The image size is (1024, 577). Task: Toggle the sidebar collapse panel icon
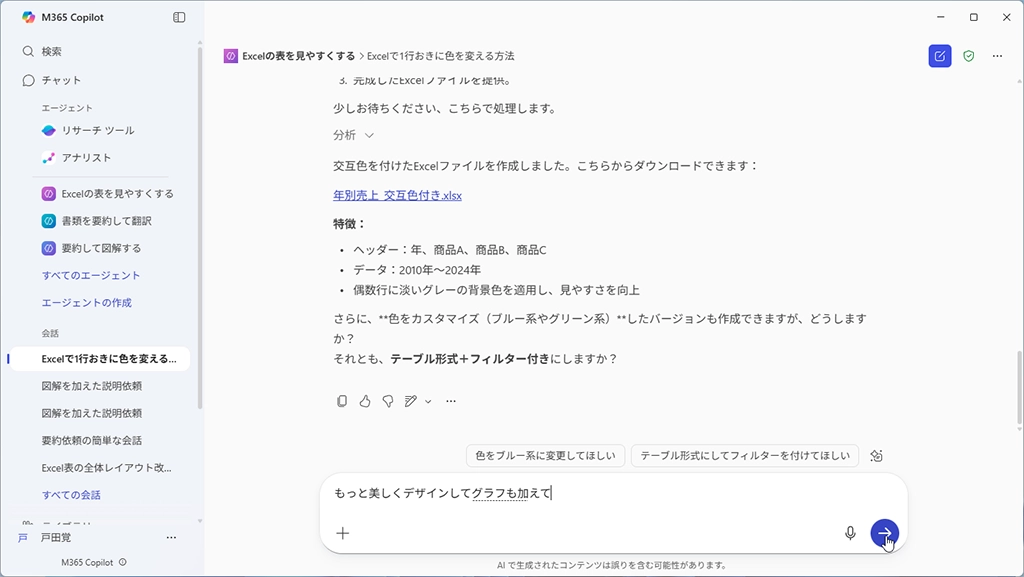coord(179,17)
